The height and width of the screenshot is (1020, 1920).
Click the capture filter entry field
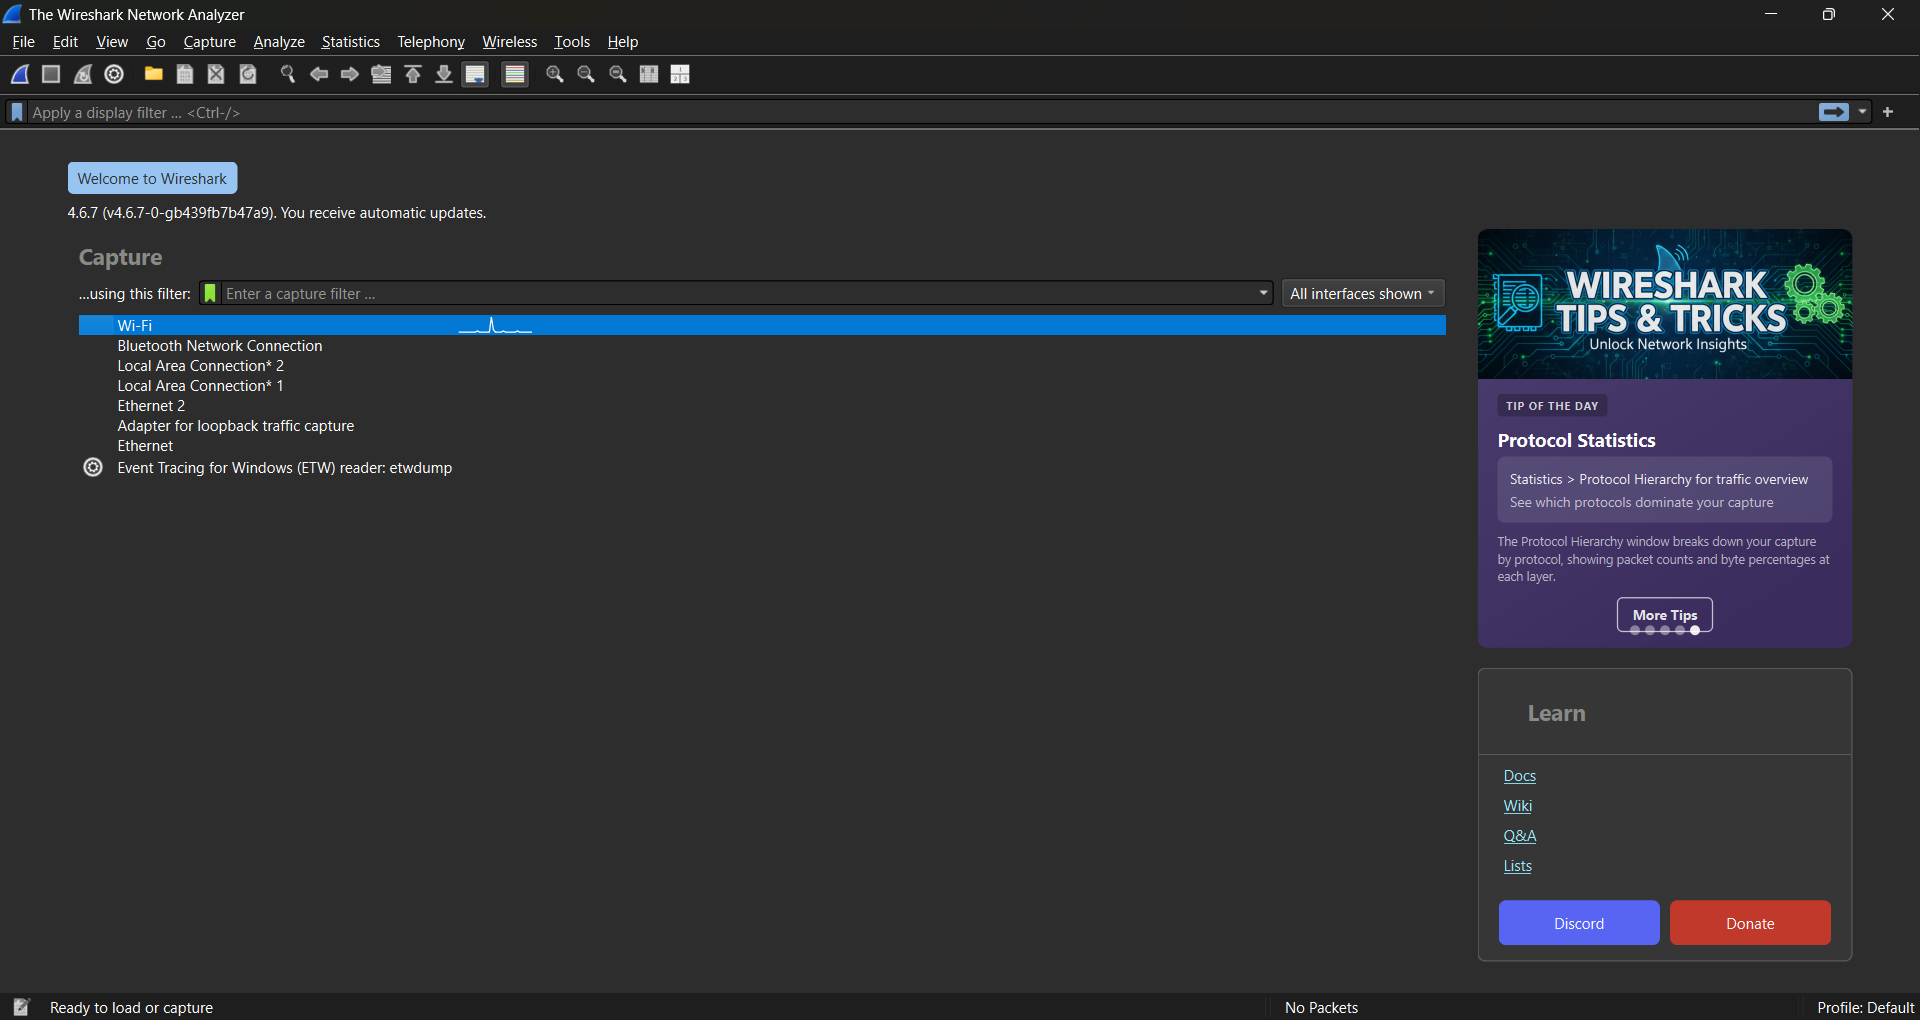pos(738,294)
